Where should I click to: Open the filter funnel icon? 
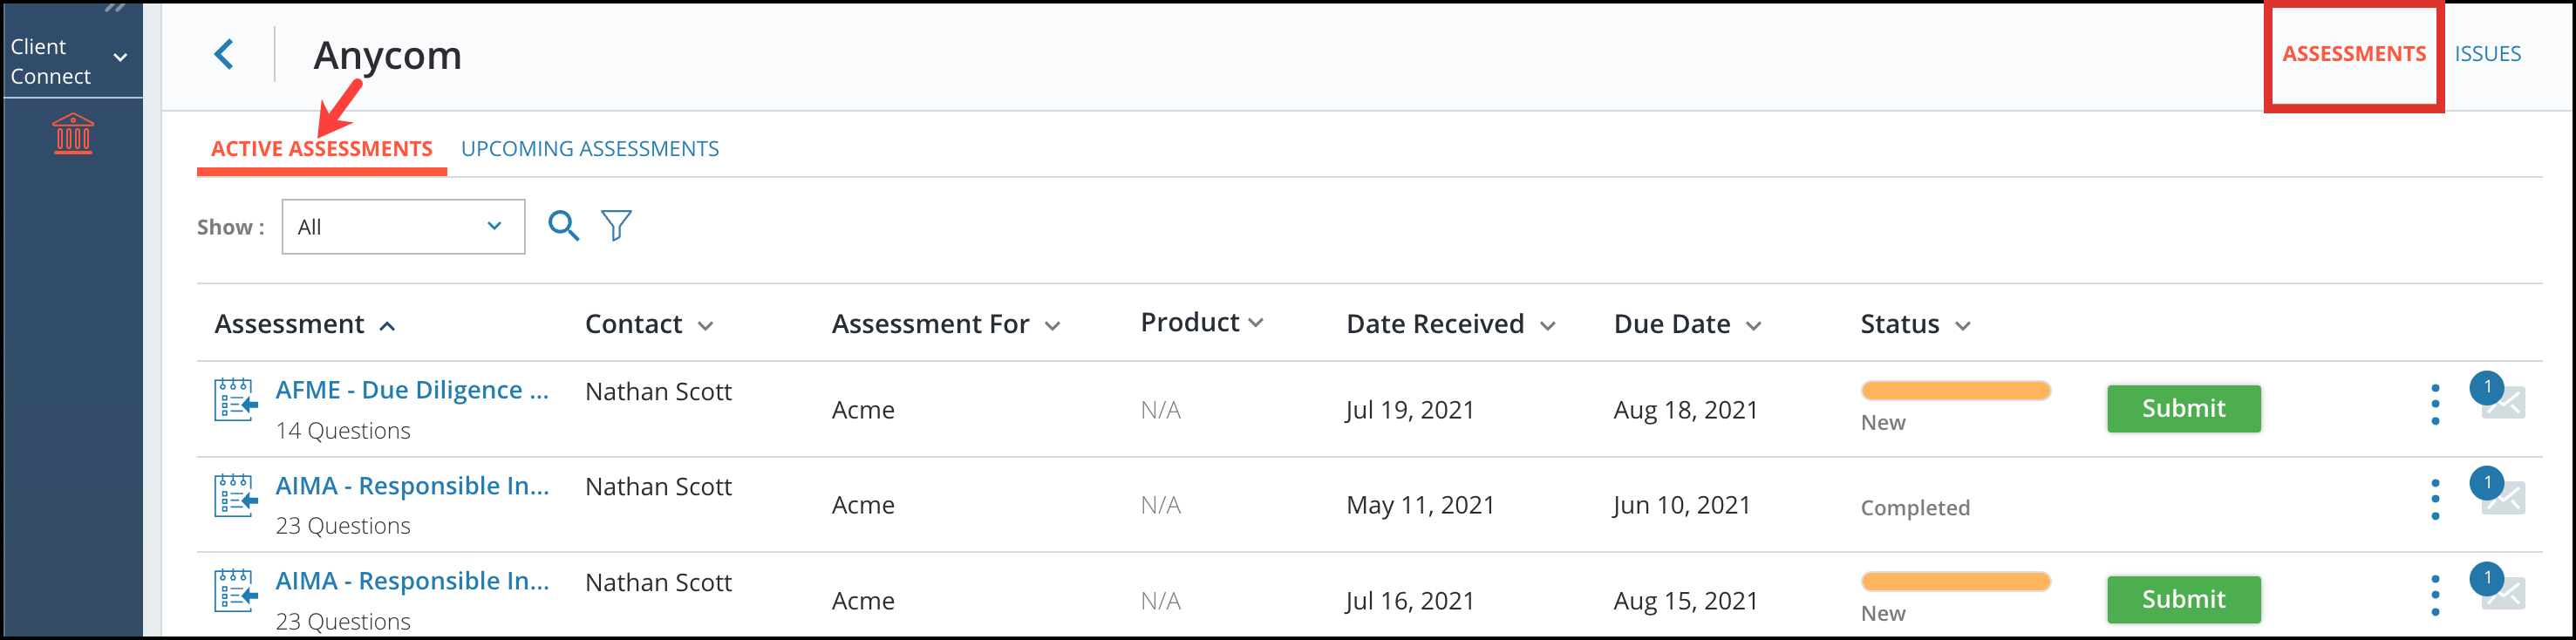pyautogui.click(x=616, y=226)
